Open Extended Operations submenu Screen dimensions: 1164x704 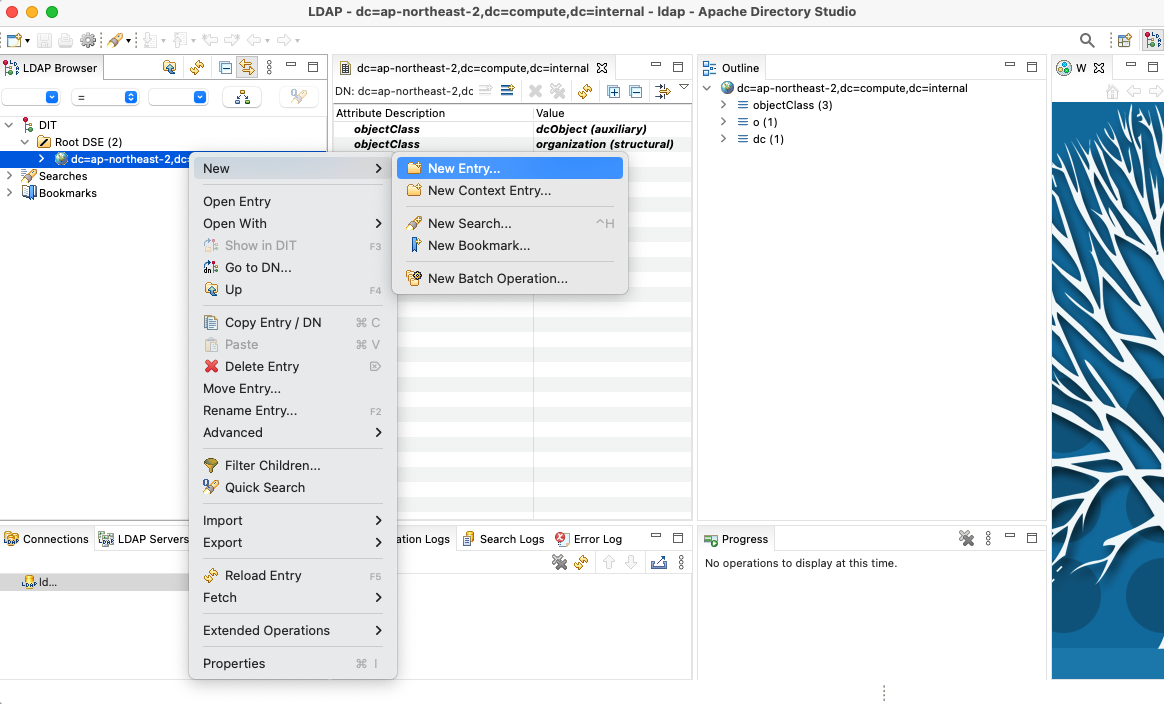click(x=292, y=630)
